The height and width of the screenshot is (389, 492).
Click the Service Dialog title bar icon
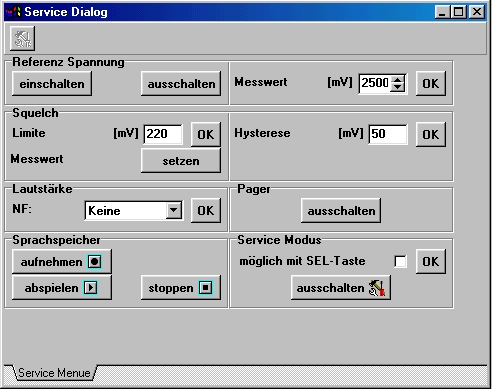coord(14,12)
